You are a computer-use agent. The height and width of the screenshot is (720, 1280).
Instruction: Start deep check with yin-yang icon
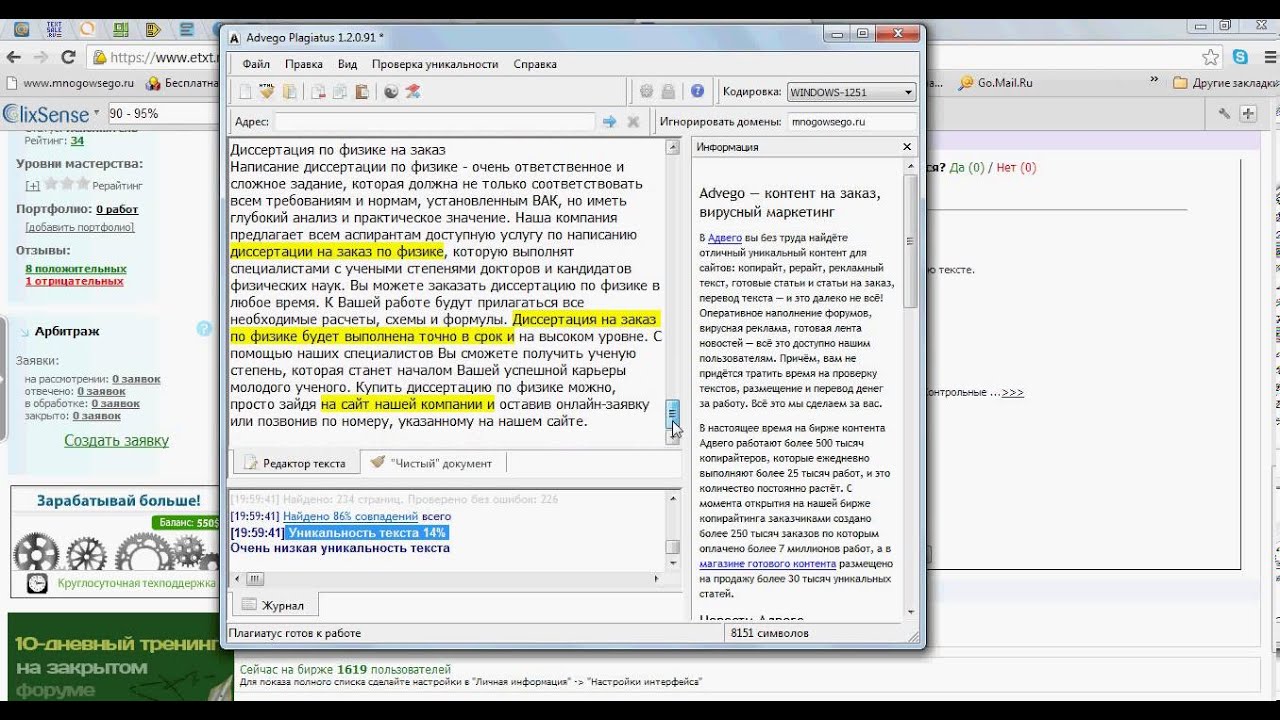(391, 92)
